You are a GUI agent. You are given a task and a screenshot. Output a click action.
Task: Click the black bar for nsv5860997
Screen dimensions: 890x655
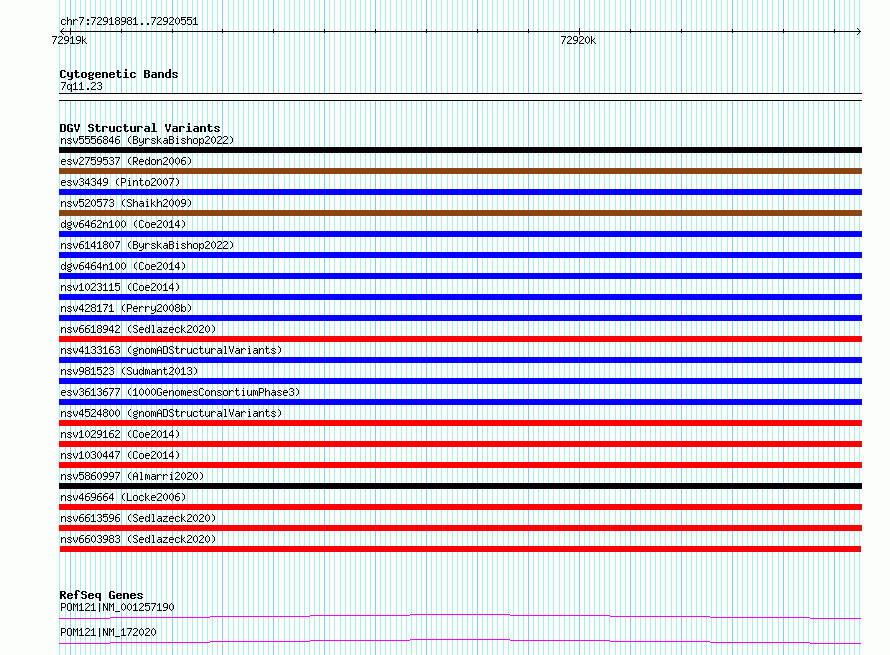pos(460,486)
